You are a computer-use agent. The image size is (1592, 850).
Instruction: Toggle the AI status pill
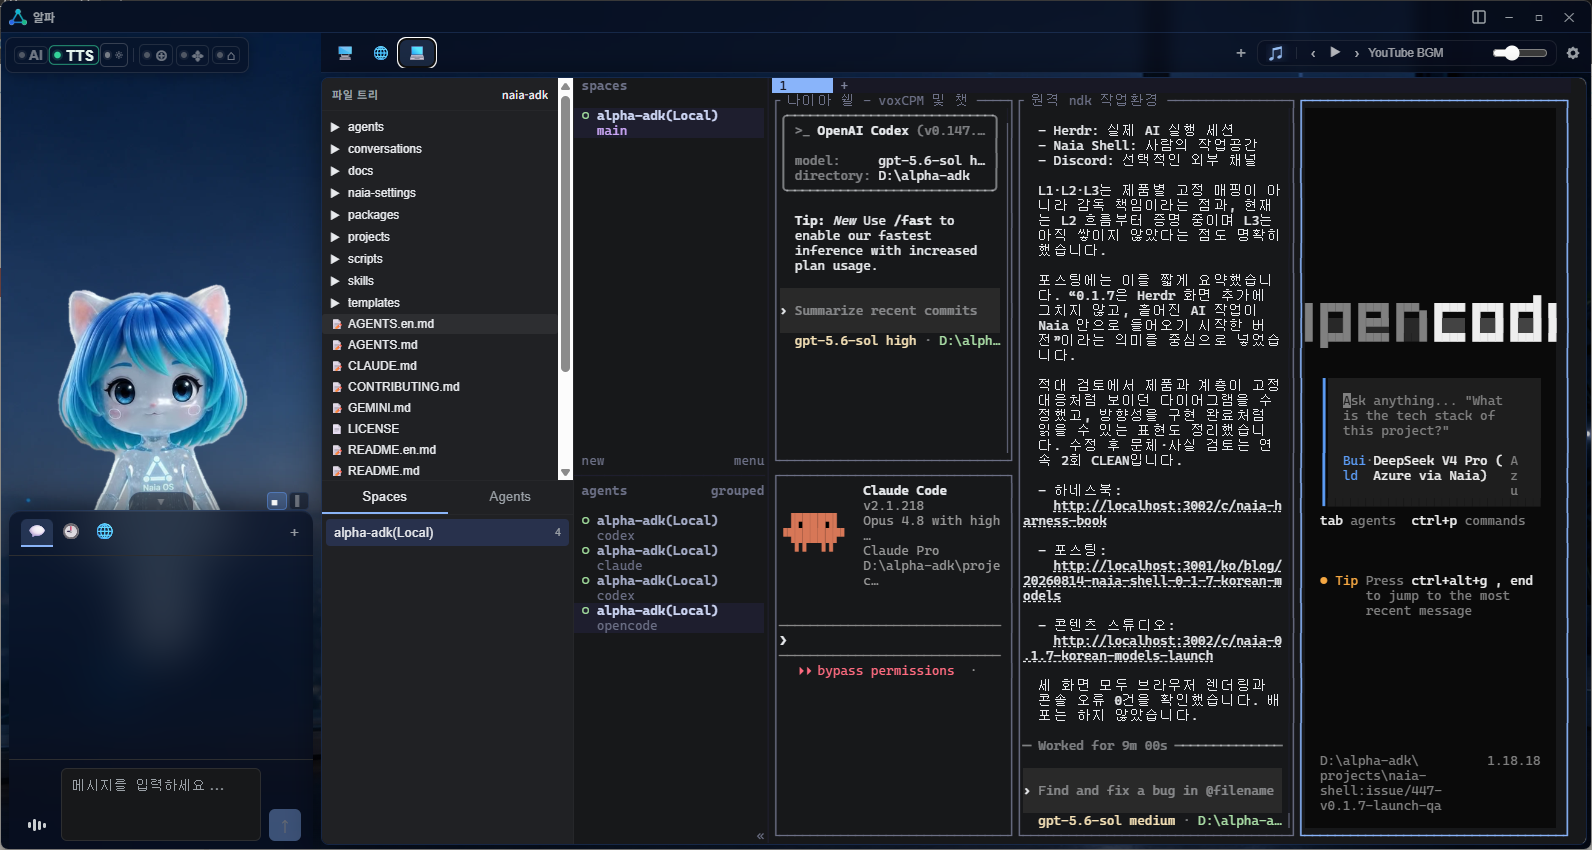[30, 55]
